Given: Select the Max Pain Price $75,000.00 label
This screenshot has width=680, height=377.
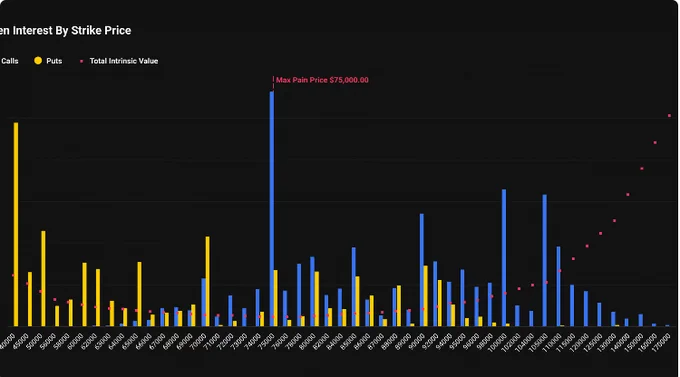Looking at the screenshot, I should click(322, 80).
